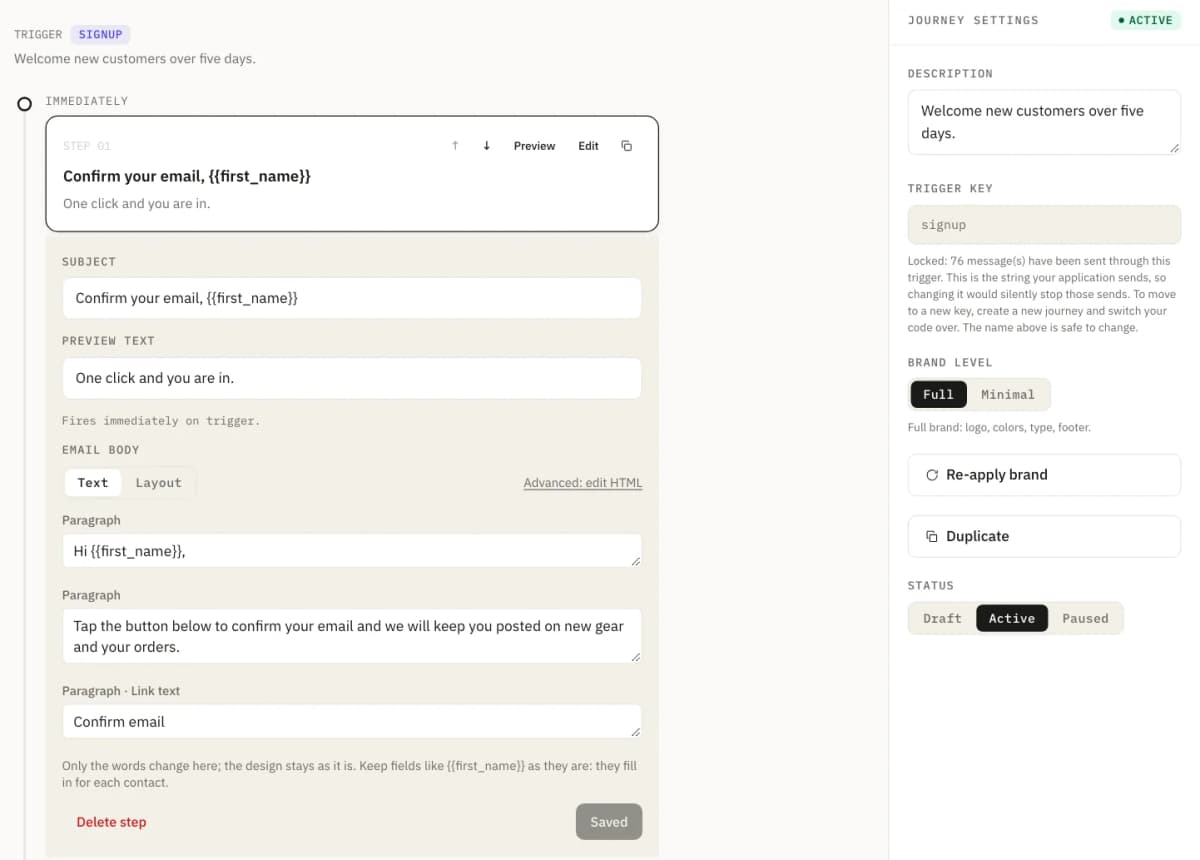Screen dimensions: 1200x860
Task: Set brand level to Full
Action: click(x=938, y=394)
